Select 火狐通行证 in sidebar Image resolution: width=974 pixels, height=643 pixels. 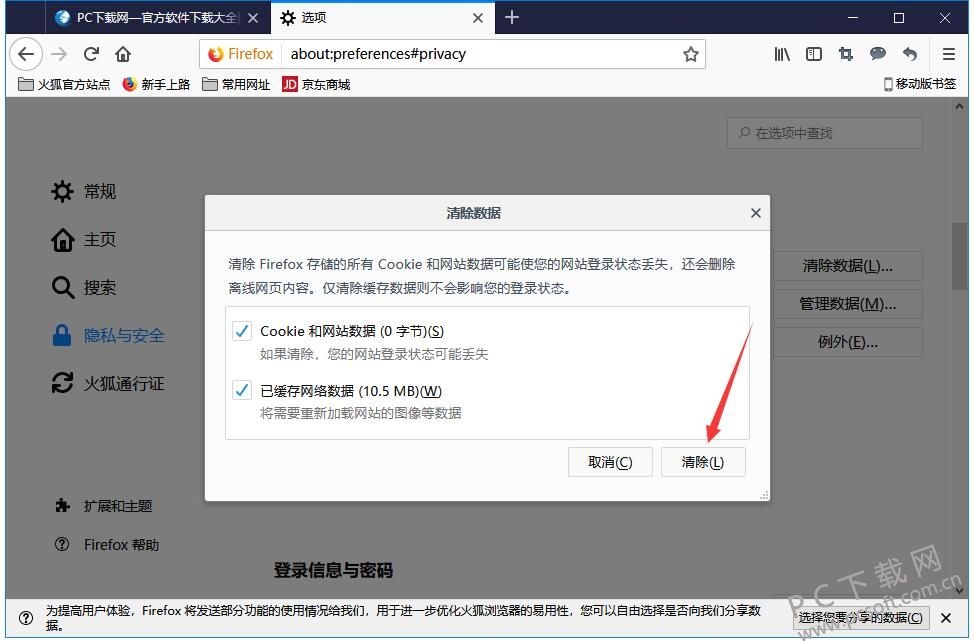108,383
